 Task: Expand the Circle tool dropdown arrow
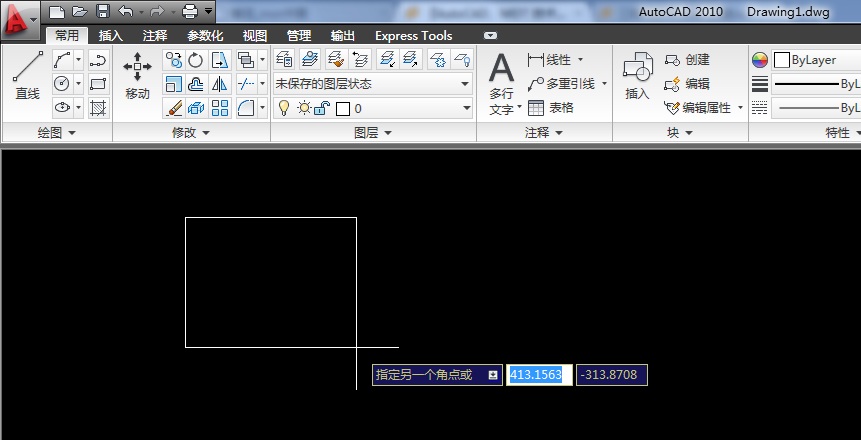[79, 83]
